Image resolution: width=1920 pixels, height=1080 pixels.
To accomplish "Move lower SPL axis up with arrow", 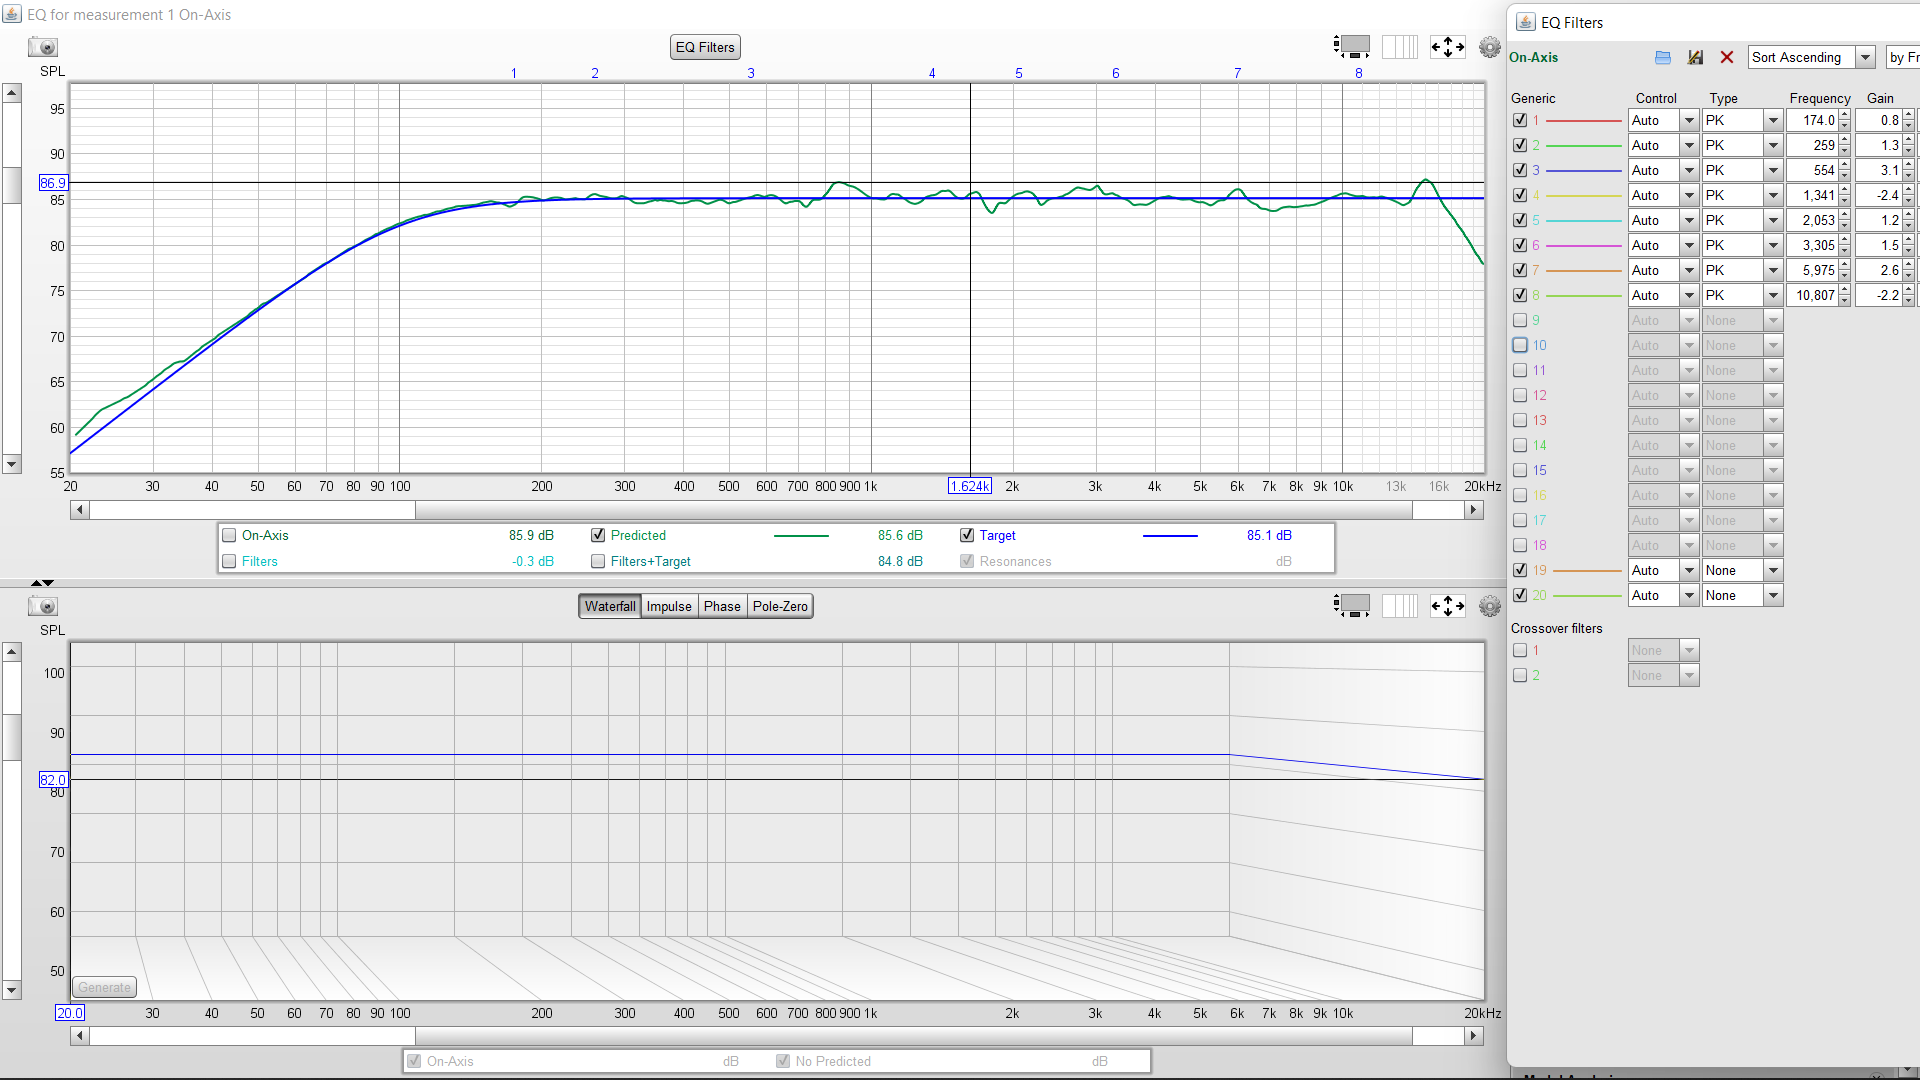I will click(12, 652).
